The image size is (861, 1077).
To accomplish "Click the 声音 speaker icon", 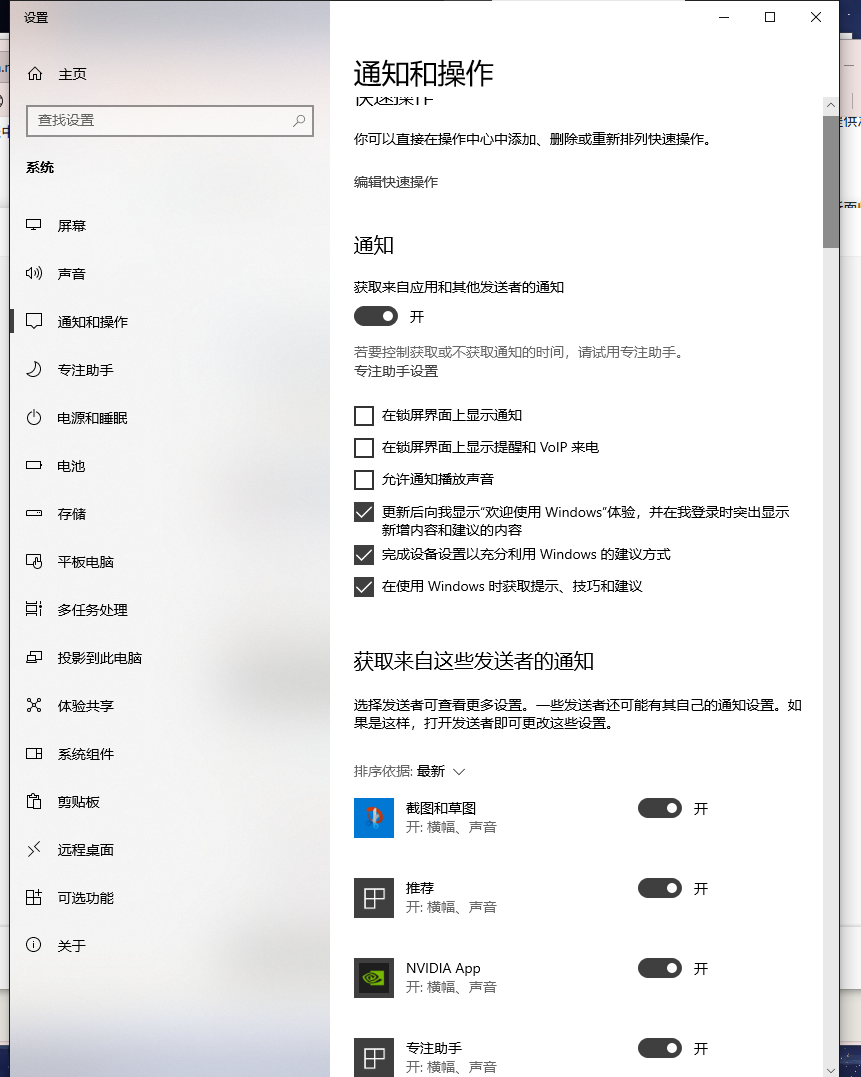I will point(34,273).
